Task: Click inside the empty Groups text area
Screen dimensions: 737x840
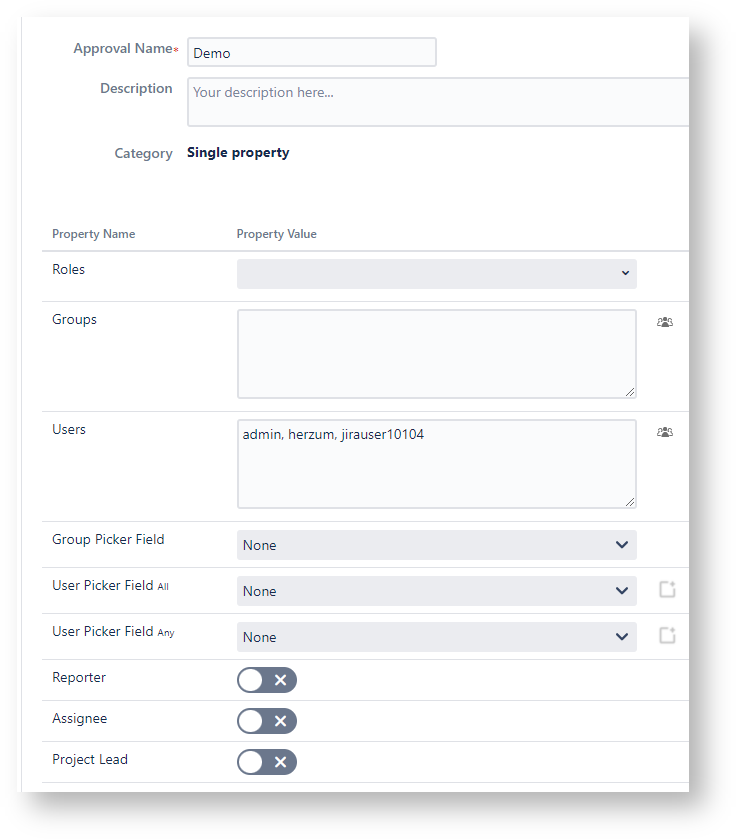Action: (x=436, y=354)
